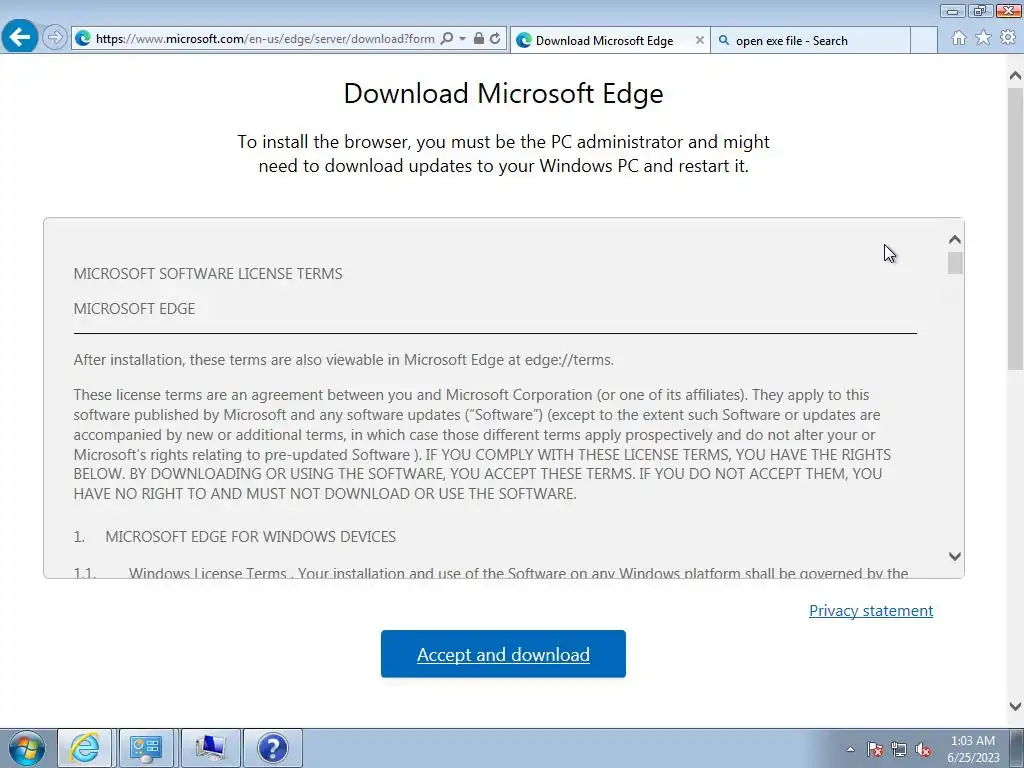Screen dimensions: 1024x768
Task: Close the Download Microsoft Edge tab
Action: [699, 40]
